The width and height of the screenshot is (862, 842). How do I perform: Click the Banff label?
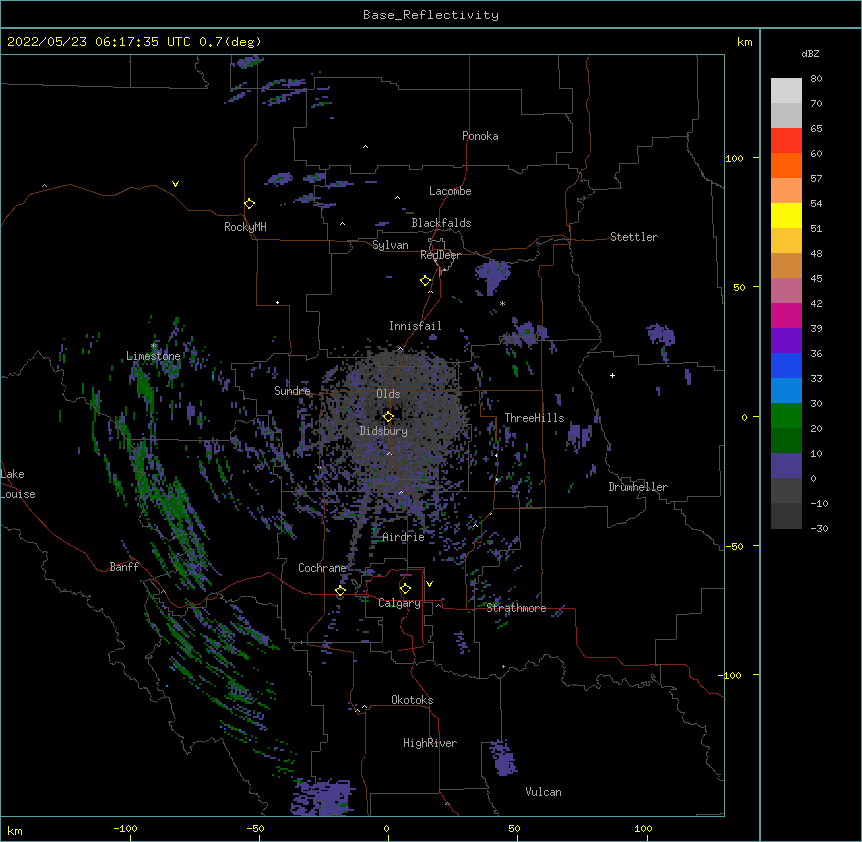pyautogui.click(x=124, y=567)
